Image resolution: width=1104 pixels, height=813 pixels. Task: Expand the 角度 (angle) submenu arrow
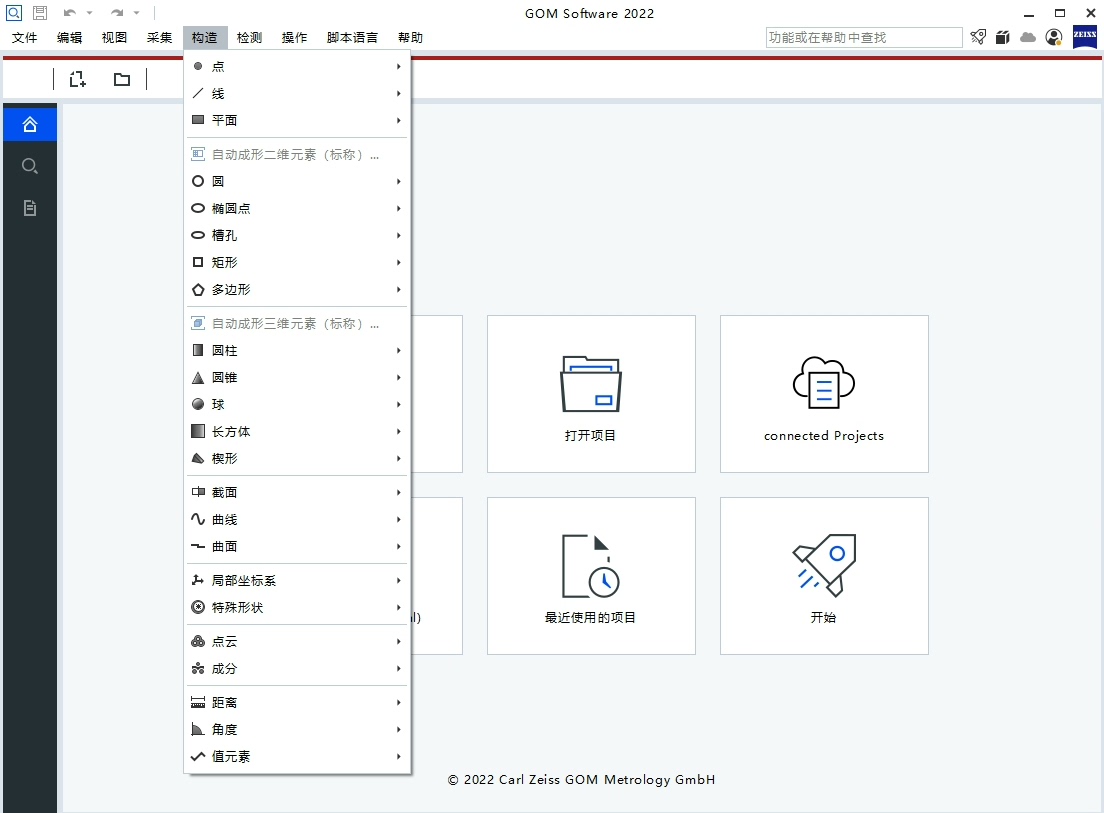(x=399, y=729)
